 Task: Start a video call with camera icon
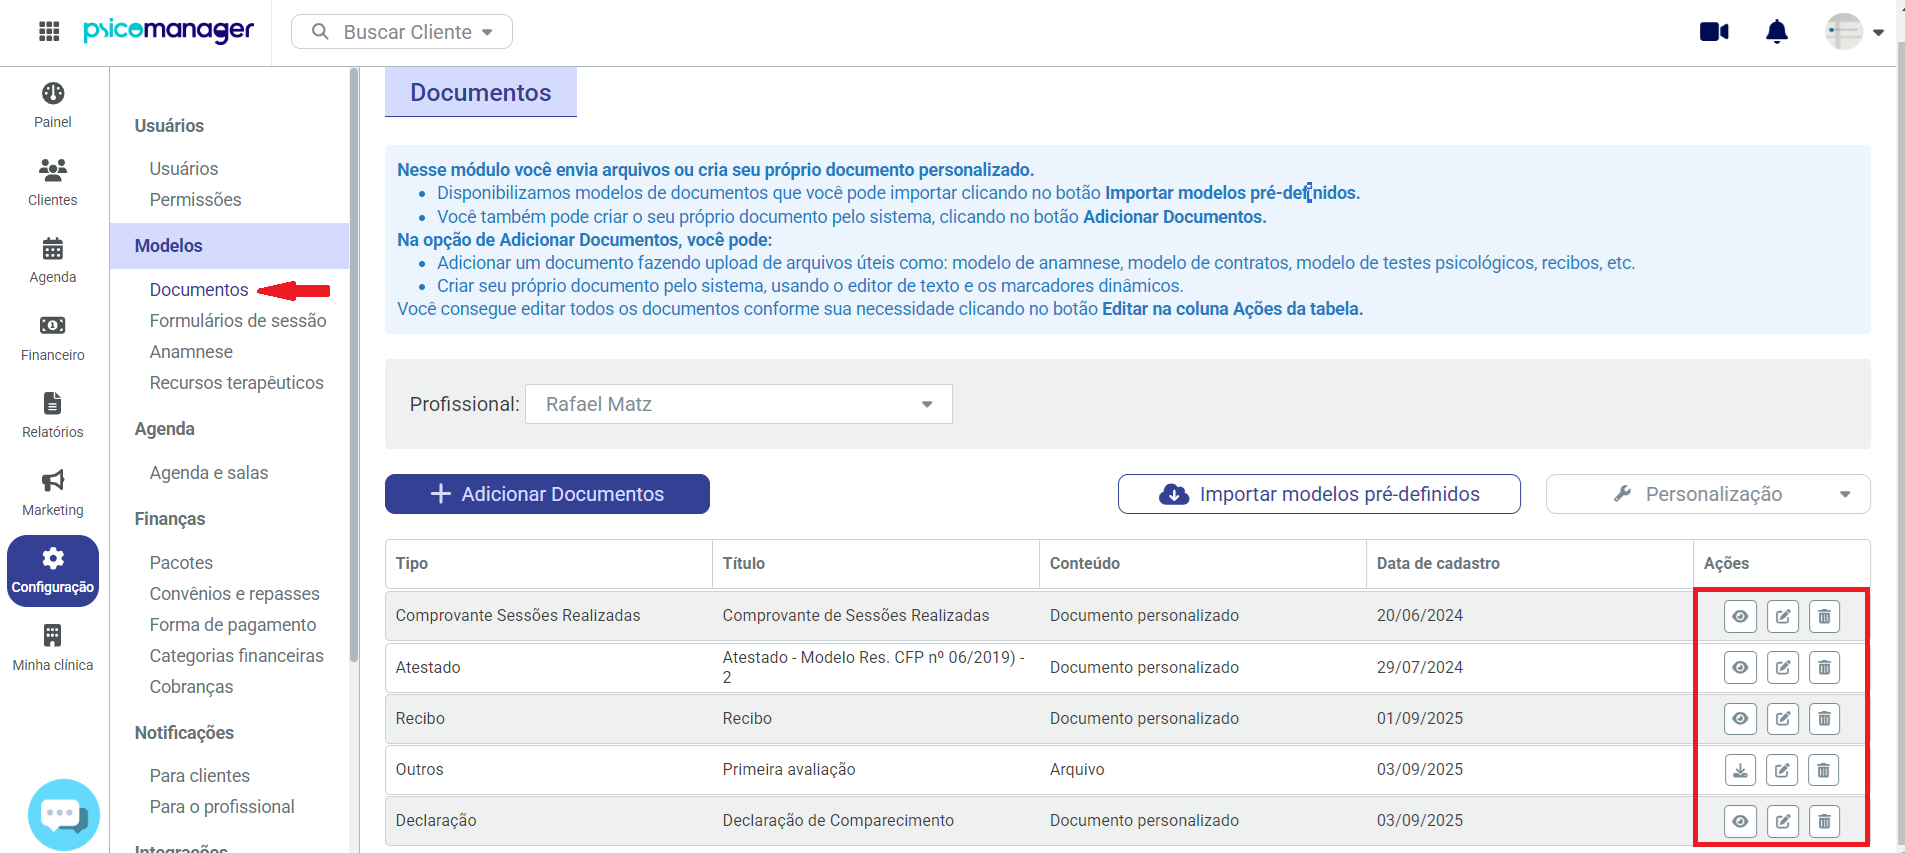click(1714, 32)
